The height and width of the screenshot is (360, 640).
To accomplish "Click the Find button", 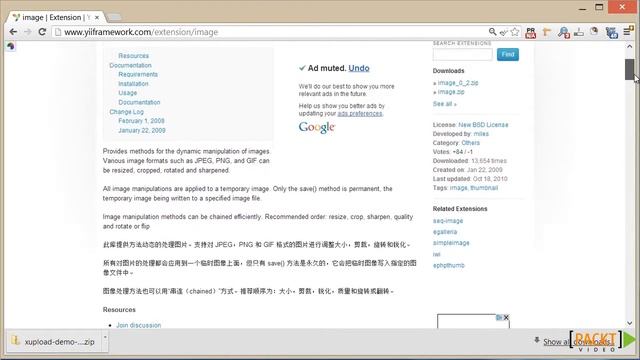I will (508, 54).
